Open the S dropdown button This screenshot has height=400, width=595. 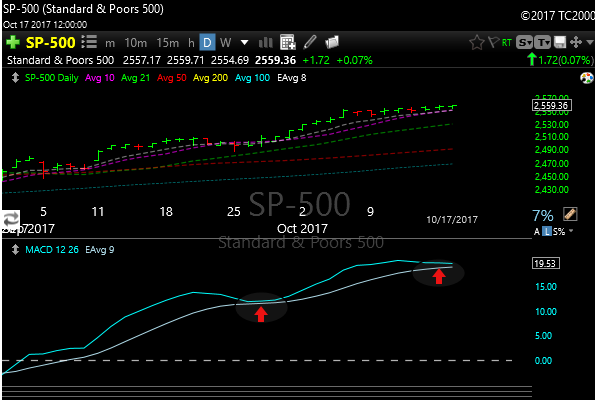(x=524, y=43)
